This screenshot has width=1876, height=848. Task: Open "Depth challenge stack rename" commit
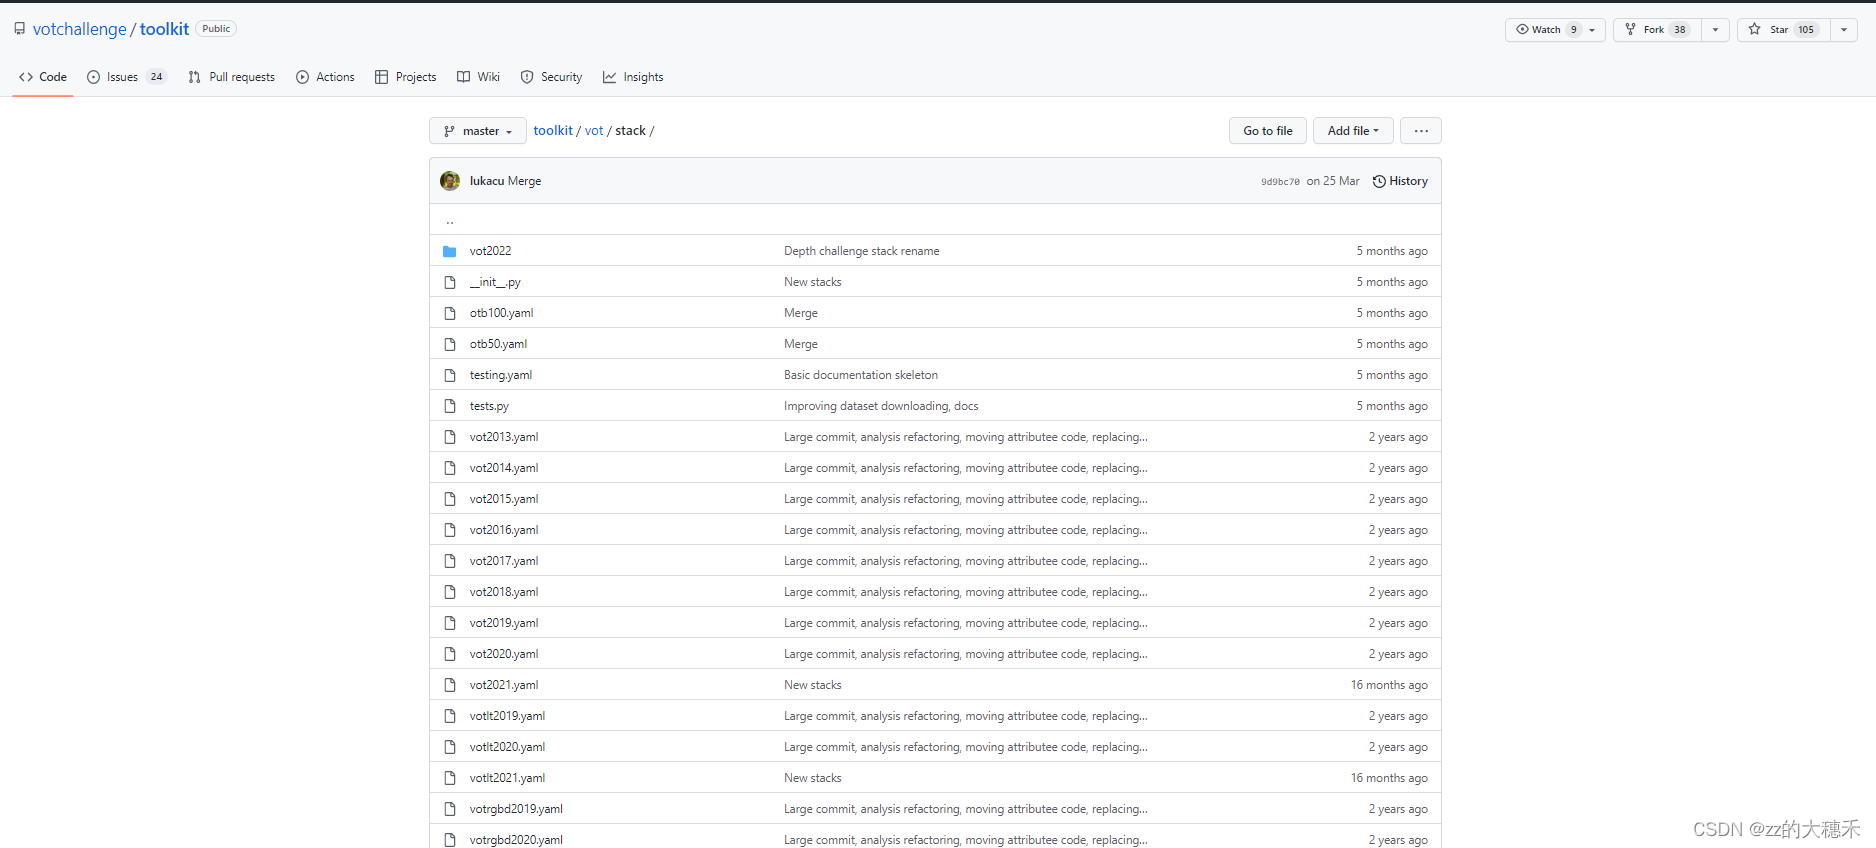coord(862,251)
